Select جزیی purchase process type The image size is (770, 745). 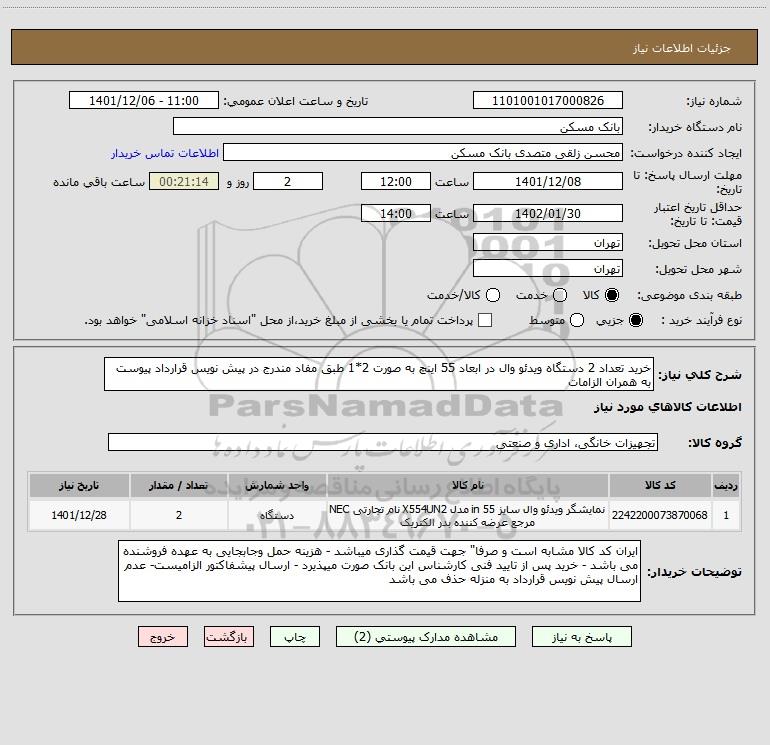[638, 320]
